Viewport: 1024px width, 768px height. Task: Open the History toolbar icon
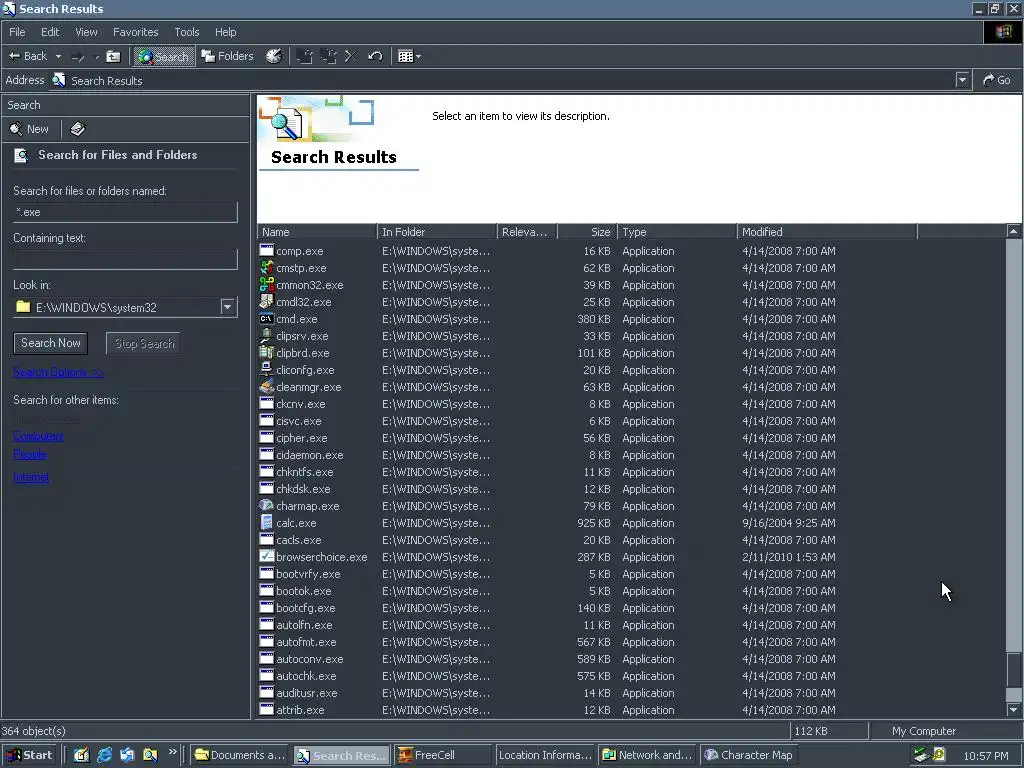coord(274,56)
